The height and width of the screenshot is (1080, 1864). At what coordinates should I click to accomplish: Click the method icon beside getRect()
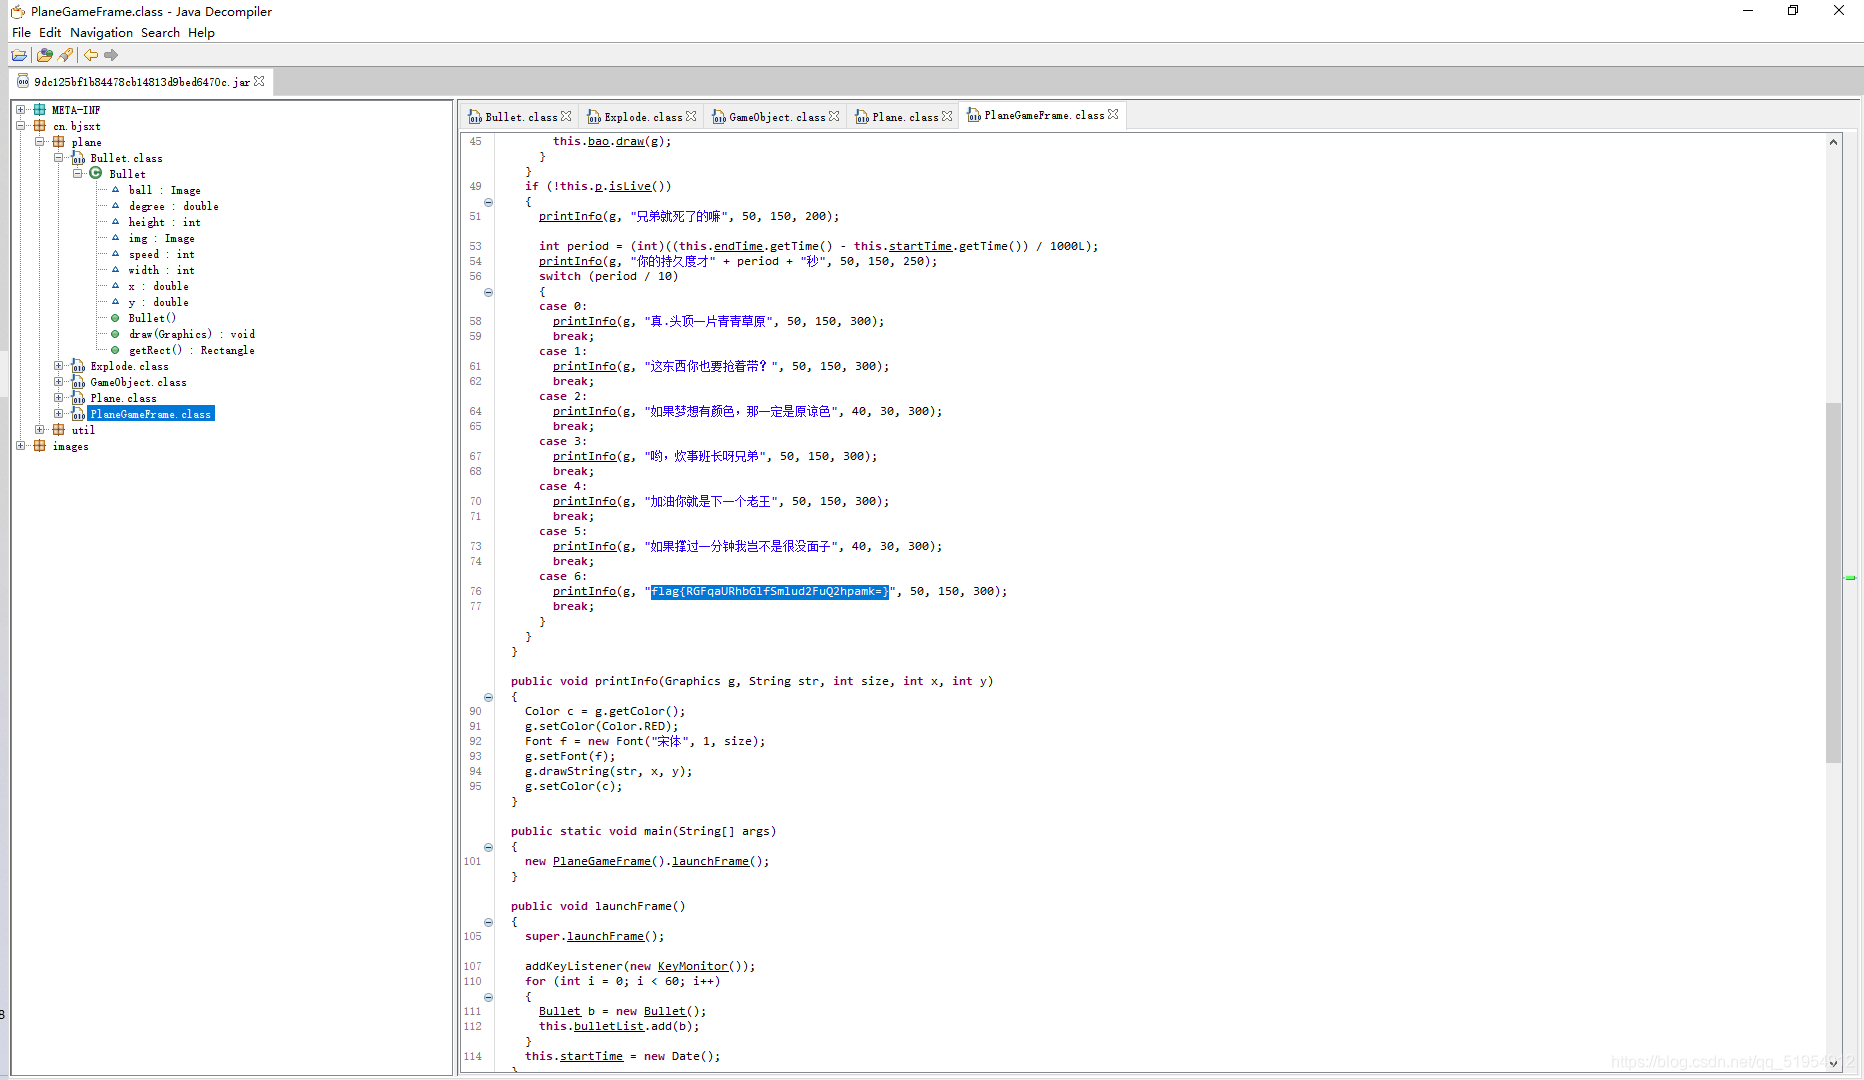[x=115, y=350]
